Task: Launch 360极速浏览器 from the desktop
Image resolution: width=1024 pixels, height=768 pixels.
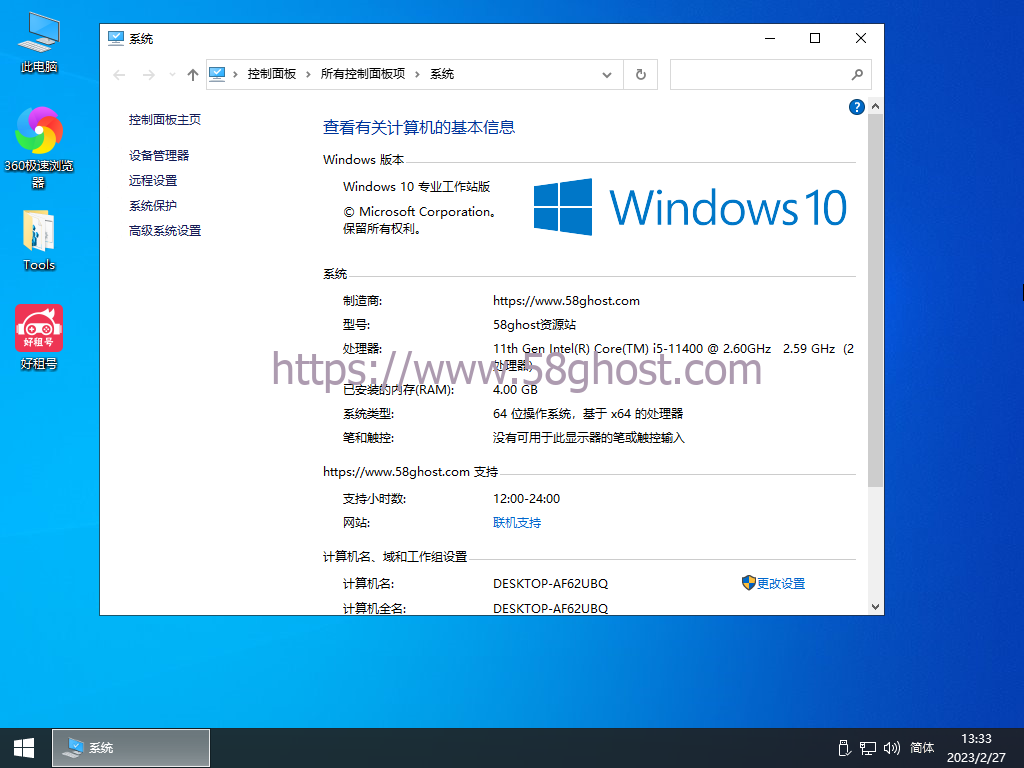Action: click(x=39, y=147)
